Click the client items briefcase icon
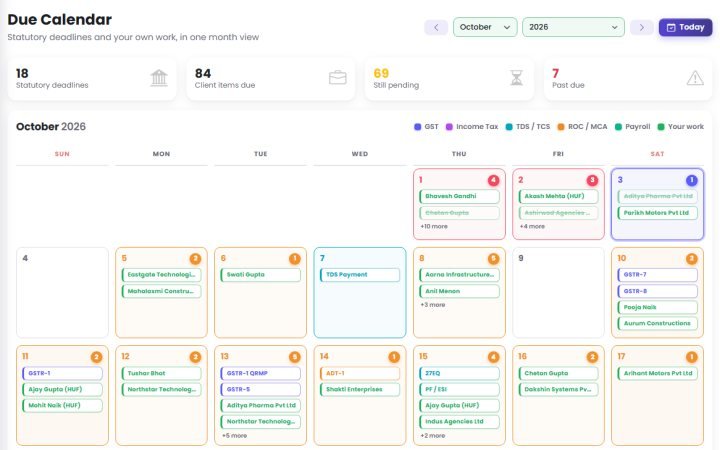The image size is (720, 450). click(x=338, y=78)
